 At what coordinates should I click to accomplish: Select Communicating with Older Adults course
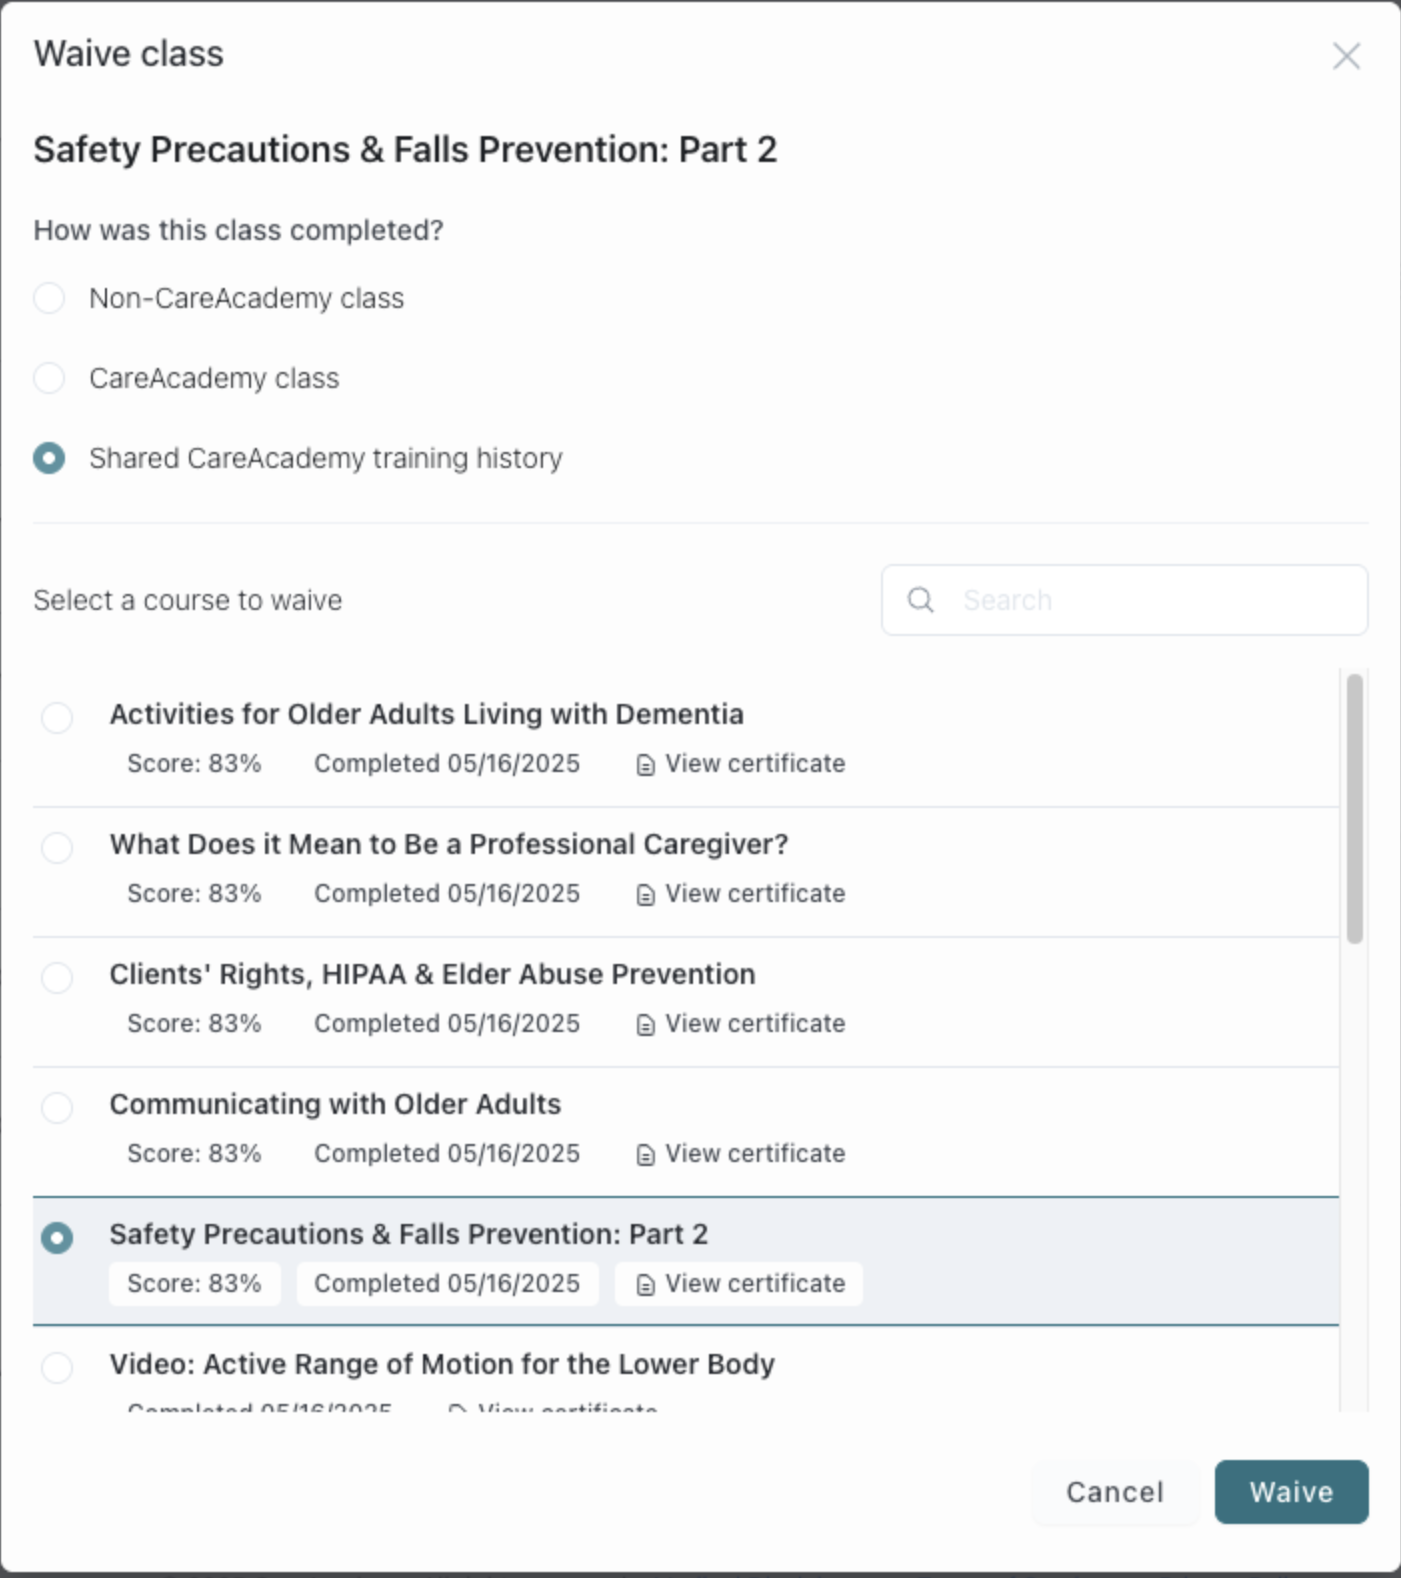[57, 1107]
